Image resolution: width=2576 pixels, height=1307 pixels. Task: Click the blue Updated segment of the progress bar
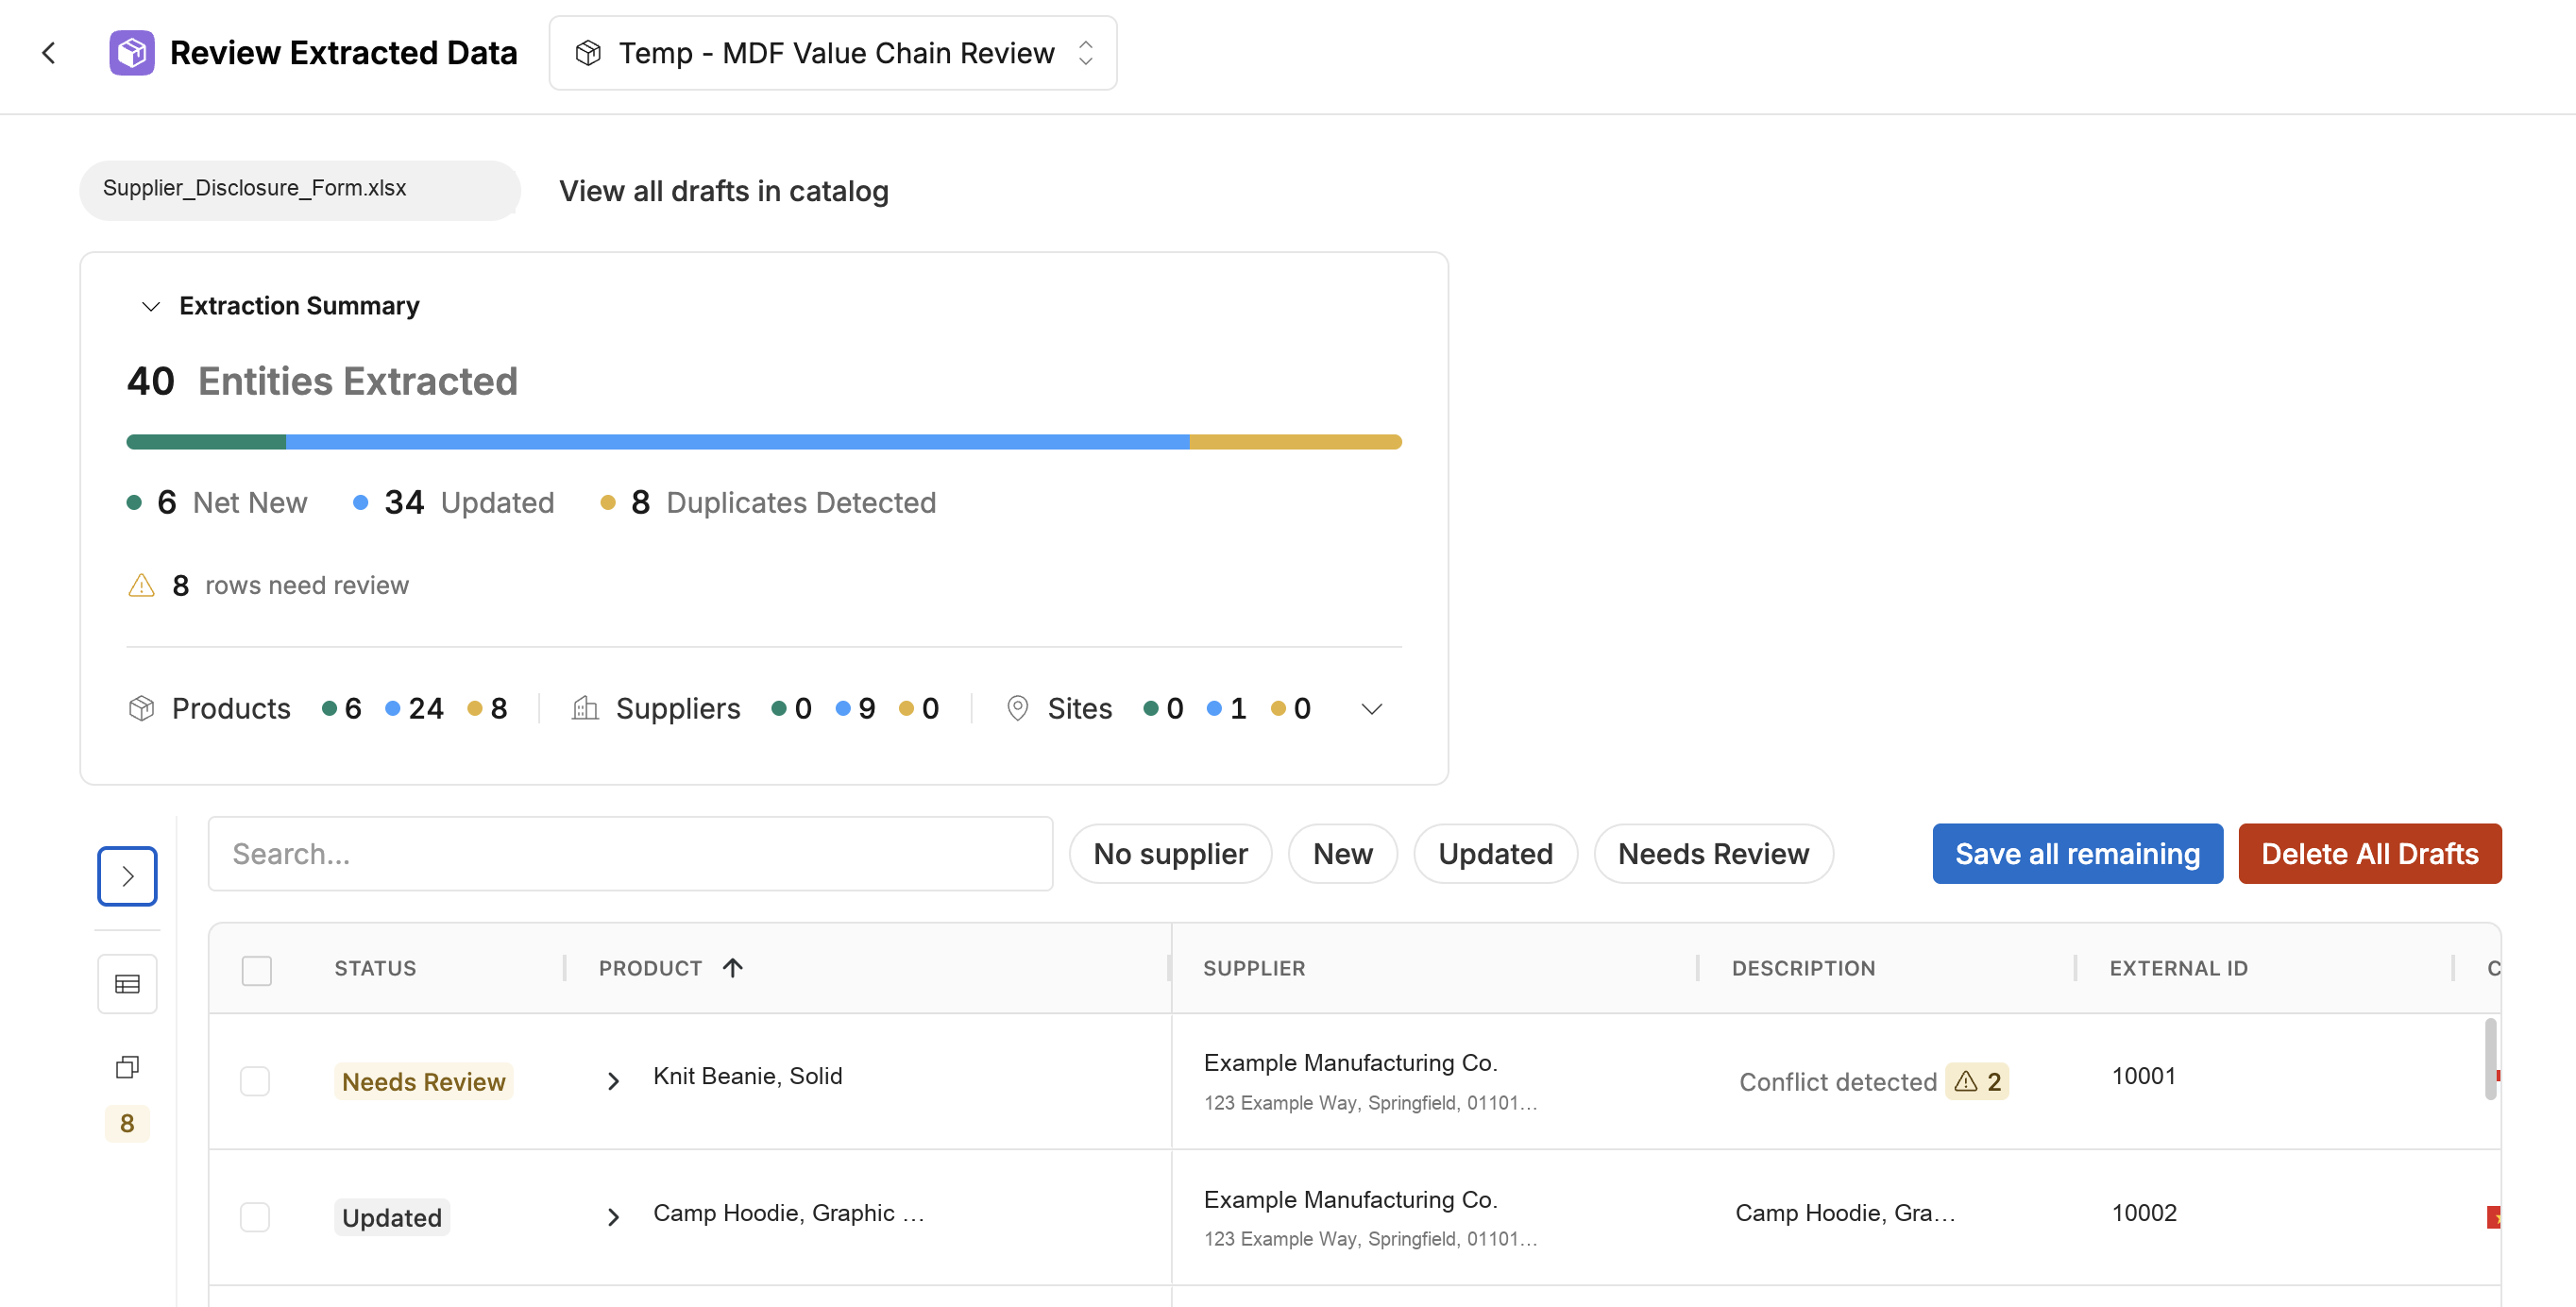(x=737, y=442)
